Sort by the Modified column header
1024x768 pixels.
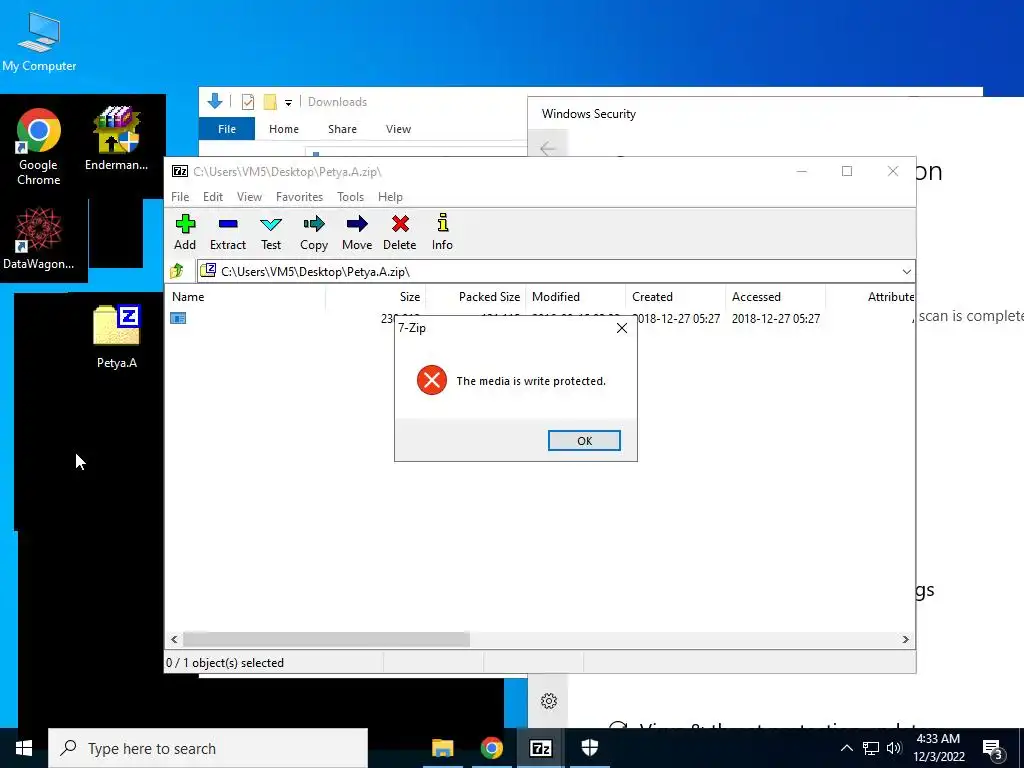575,296
